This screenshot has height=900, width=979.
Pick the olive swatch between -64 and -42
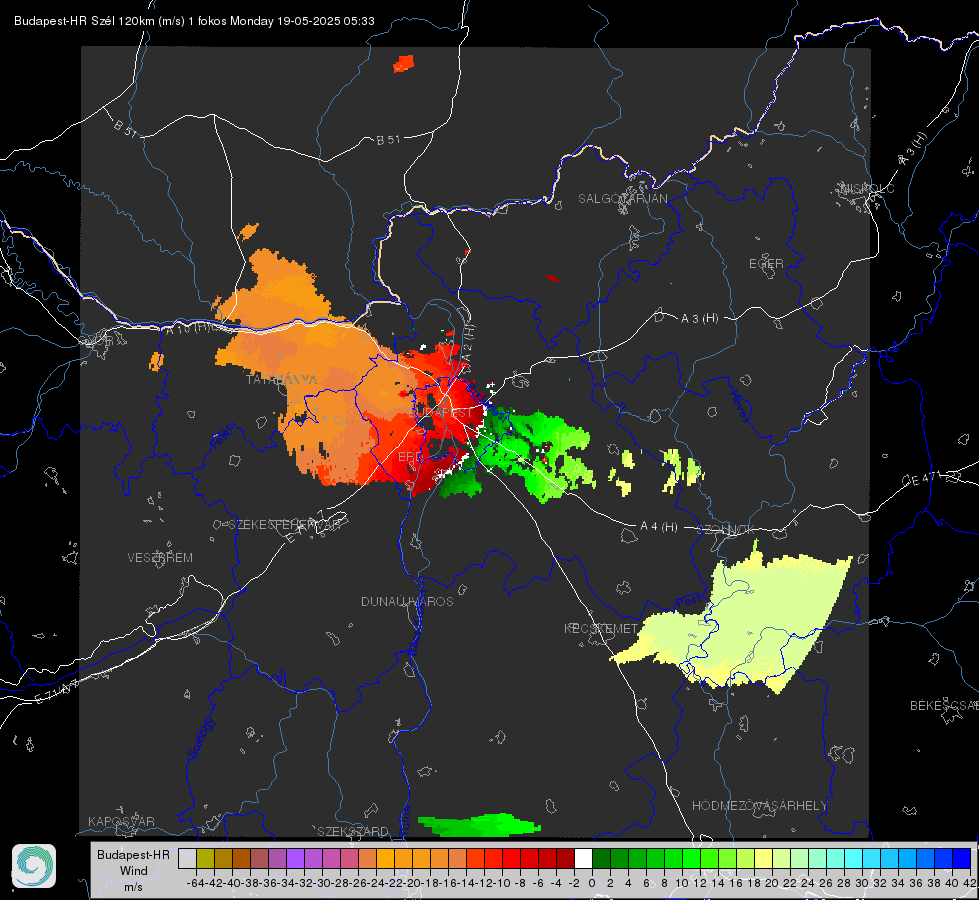point(205,858)
